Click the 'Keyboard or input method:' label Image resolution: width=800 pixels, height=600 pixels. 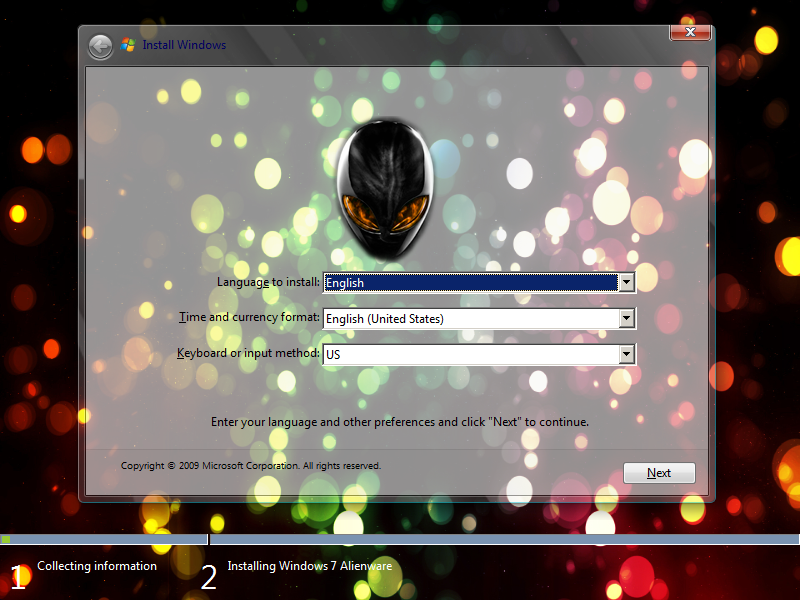coord(248,353)
